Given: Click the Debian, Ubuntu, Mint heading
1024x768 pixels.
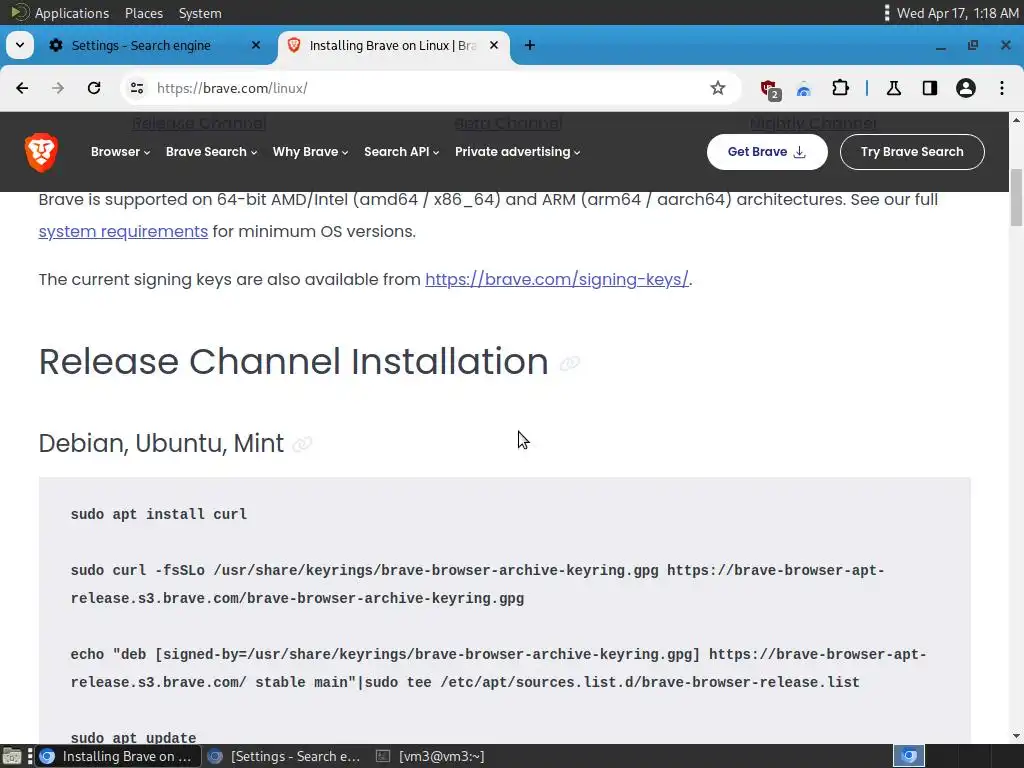Looking at the screenshot, I should coord(161,443).
